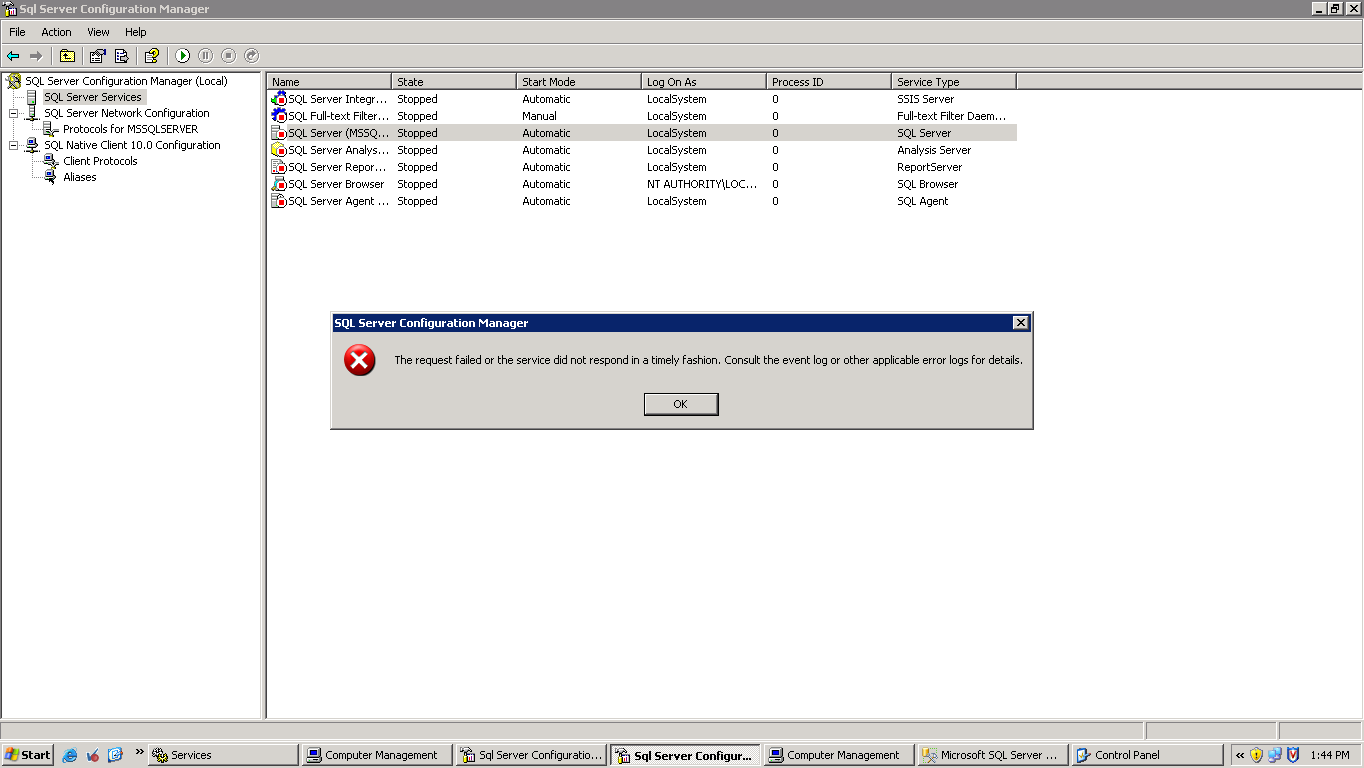Sort by the Name column header
The image size is (1364, 768).
click(x=329, y=82)
